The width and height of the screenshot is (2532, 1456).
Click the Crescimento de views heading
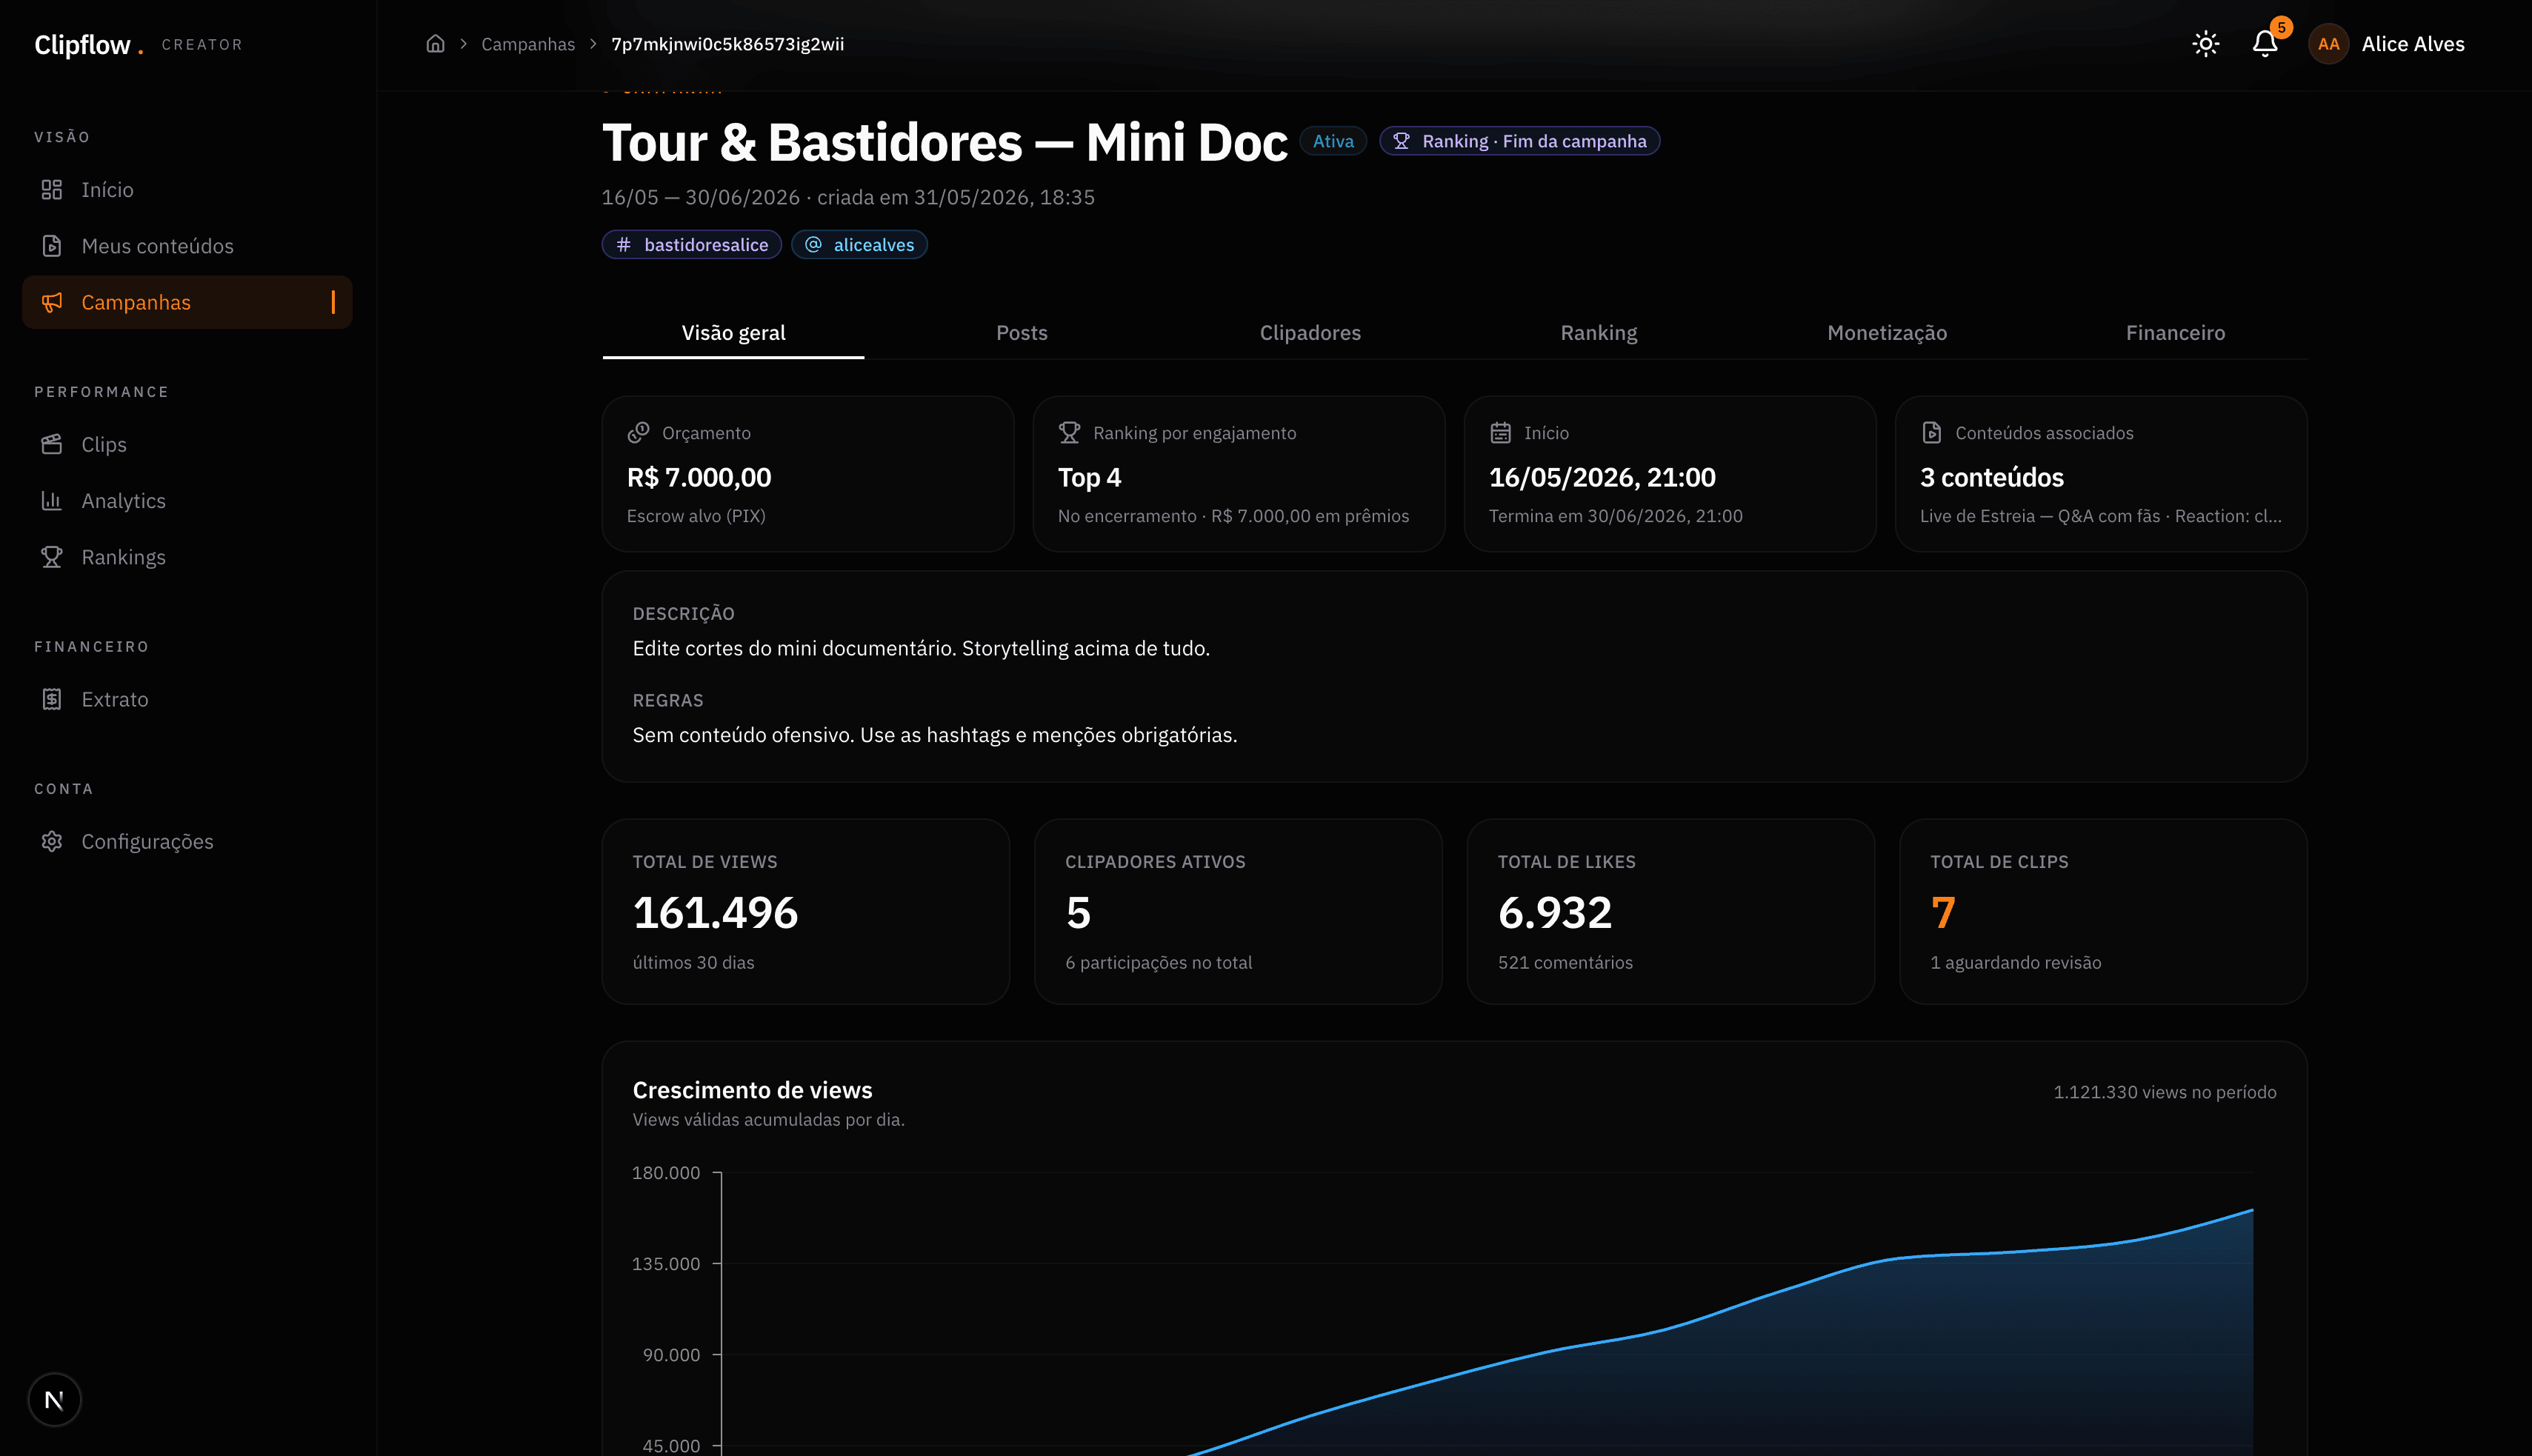coord(753,1090)
